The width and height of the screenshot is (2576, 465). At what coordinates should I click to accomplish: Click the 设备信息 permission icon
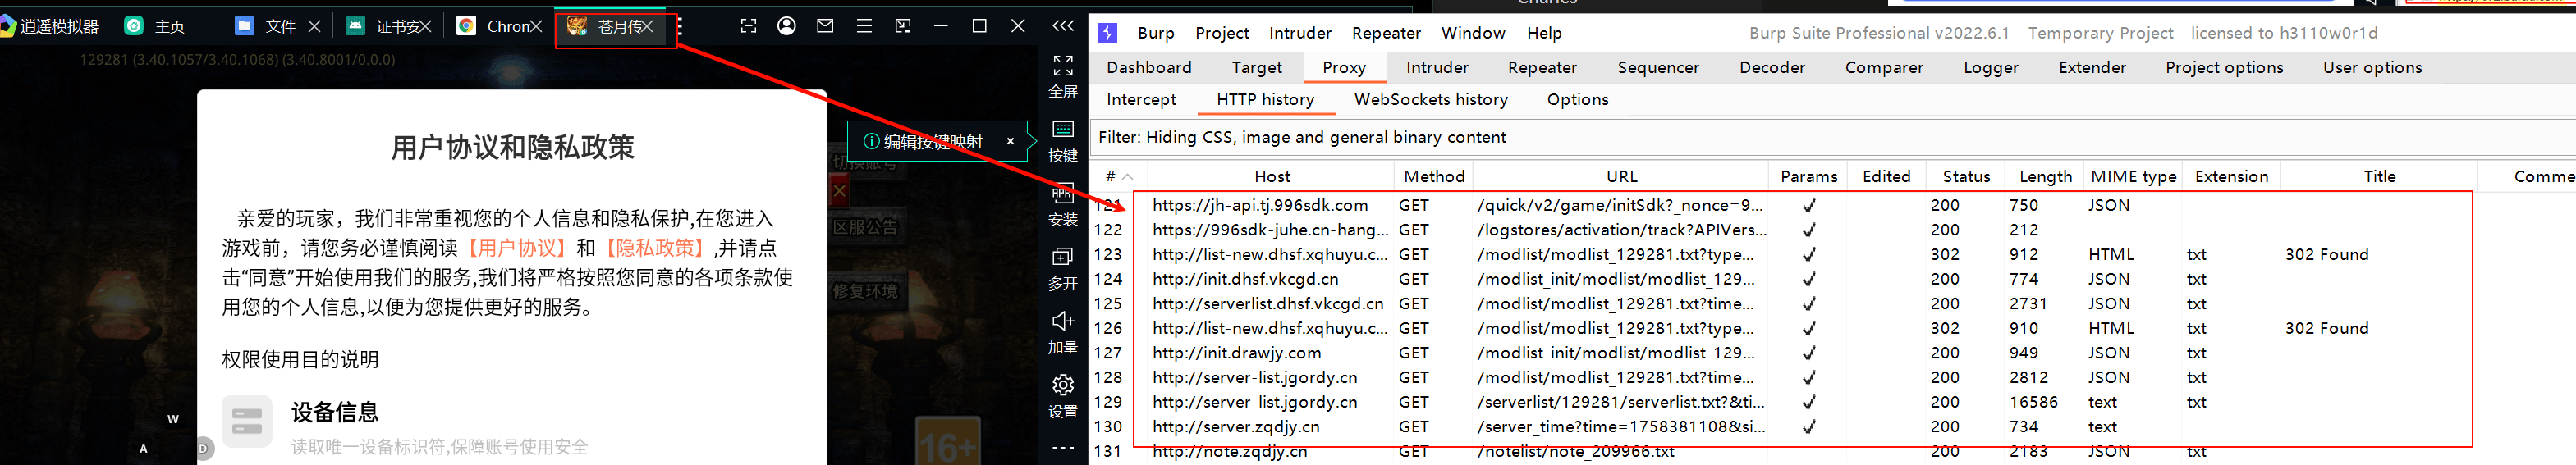[x=246, y=421]
